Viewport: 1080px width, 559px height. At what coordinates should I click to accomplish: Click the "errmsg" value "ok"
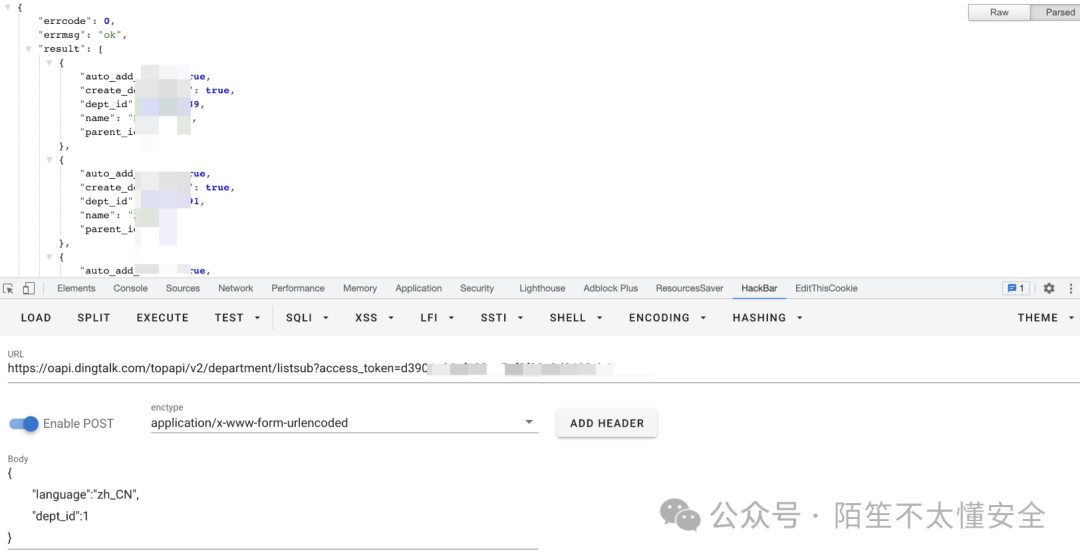[x=110, y=34]
